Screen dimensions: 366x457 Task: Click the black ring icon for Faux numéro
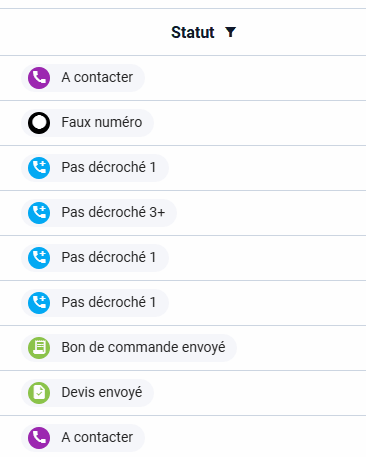point(39,123)
